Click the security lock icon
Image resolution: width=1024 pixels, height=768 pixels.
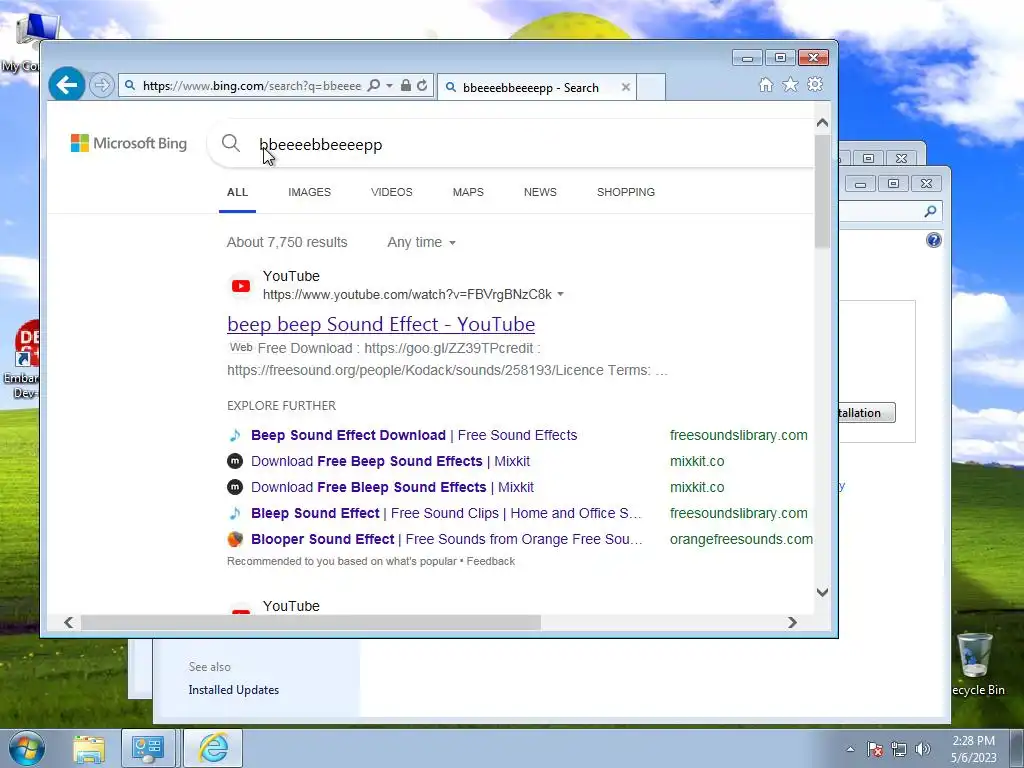coord(406,86)
